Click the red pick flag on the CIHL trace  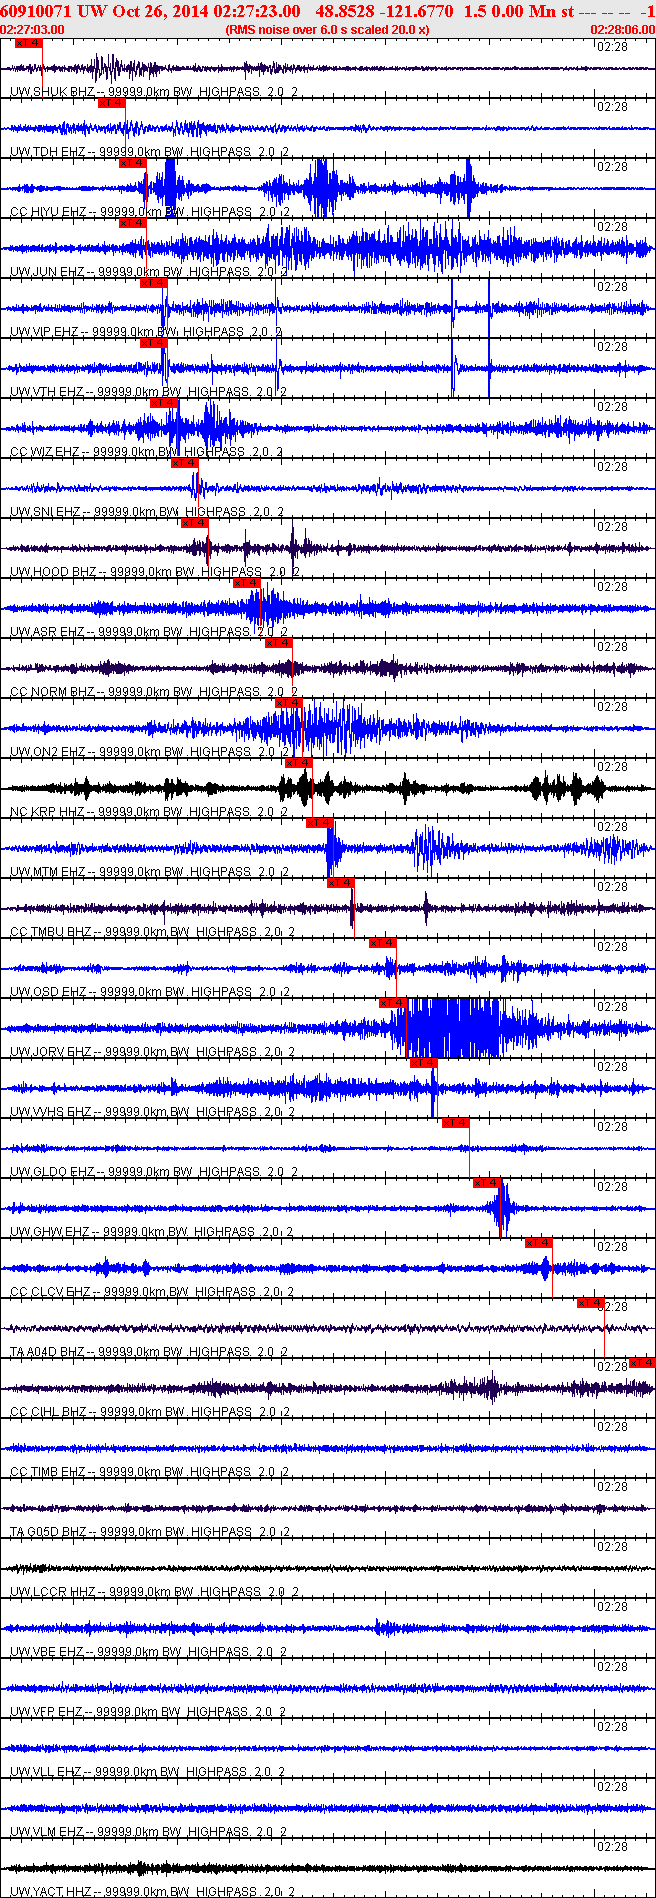coord(642,1363)
